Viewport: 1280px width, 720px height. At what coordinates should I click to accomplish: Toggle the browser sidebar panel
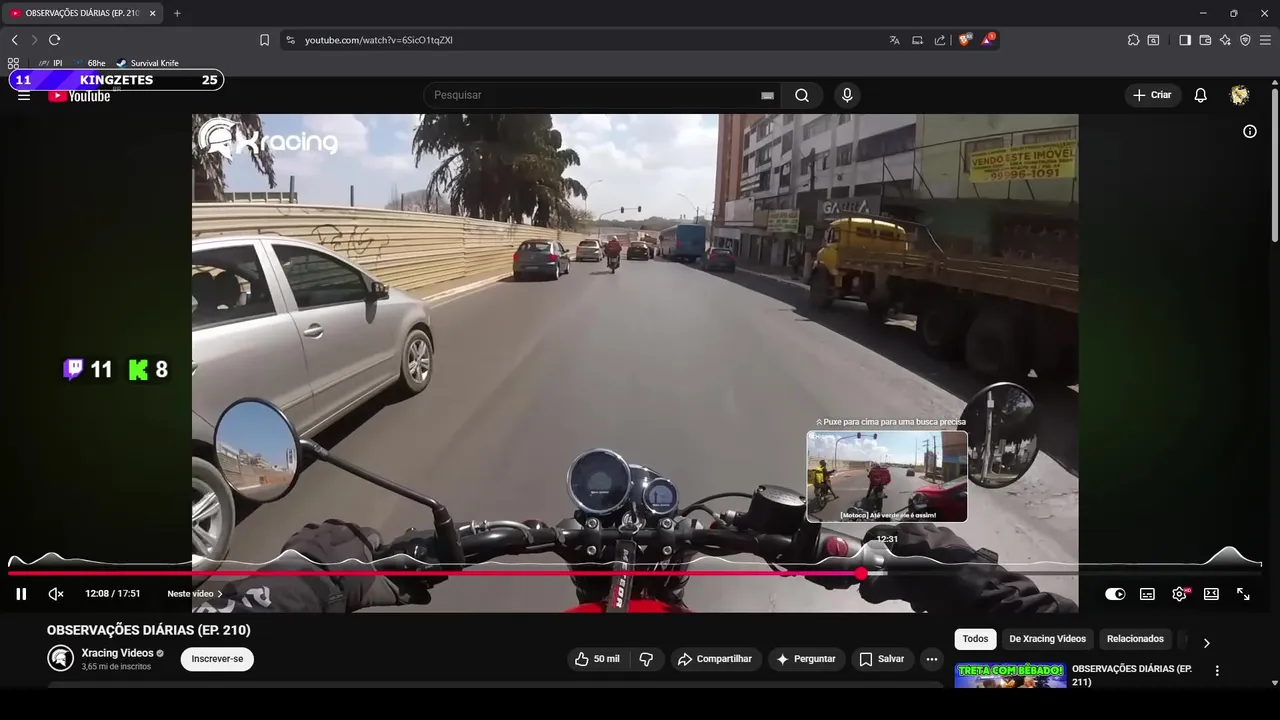click(x=1185, y=40)
